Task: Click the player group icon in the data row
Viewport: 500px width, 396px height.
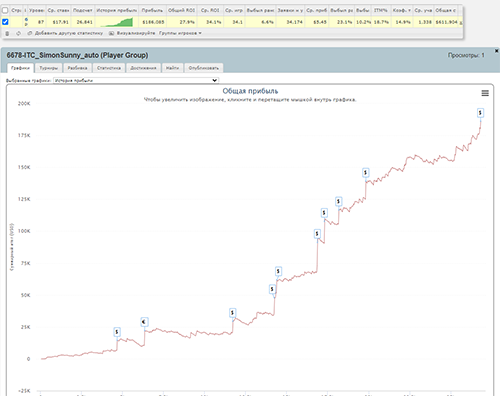Action: (26, 22)
